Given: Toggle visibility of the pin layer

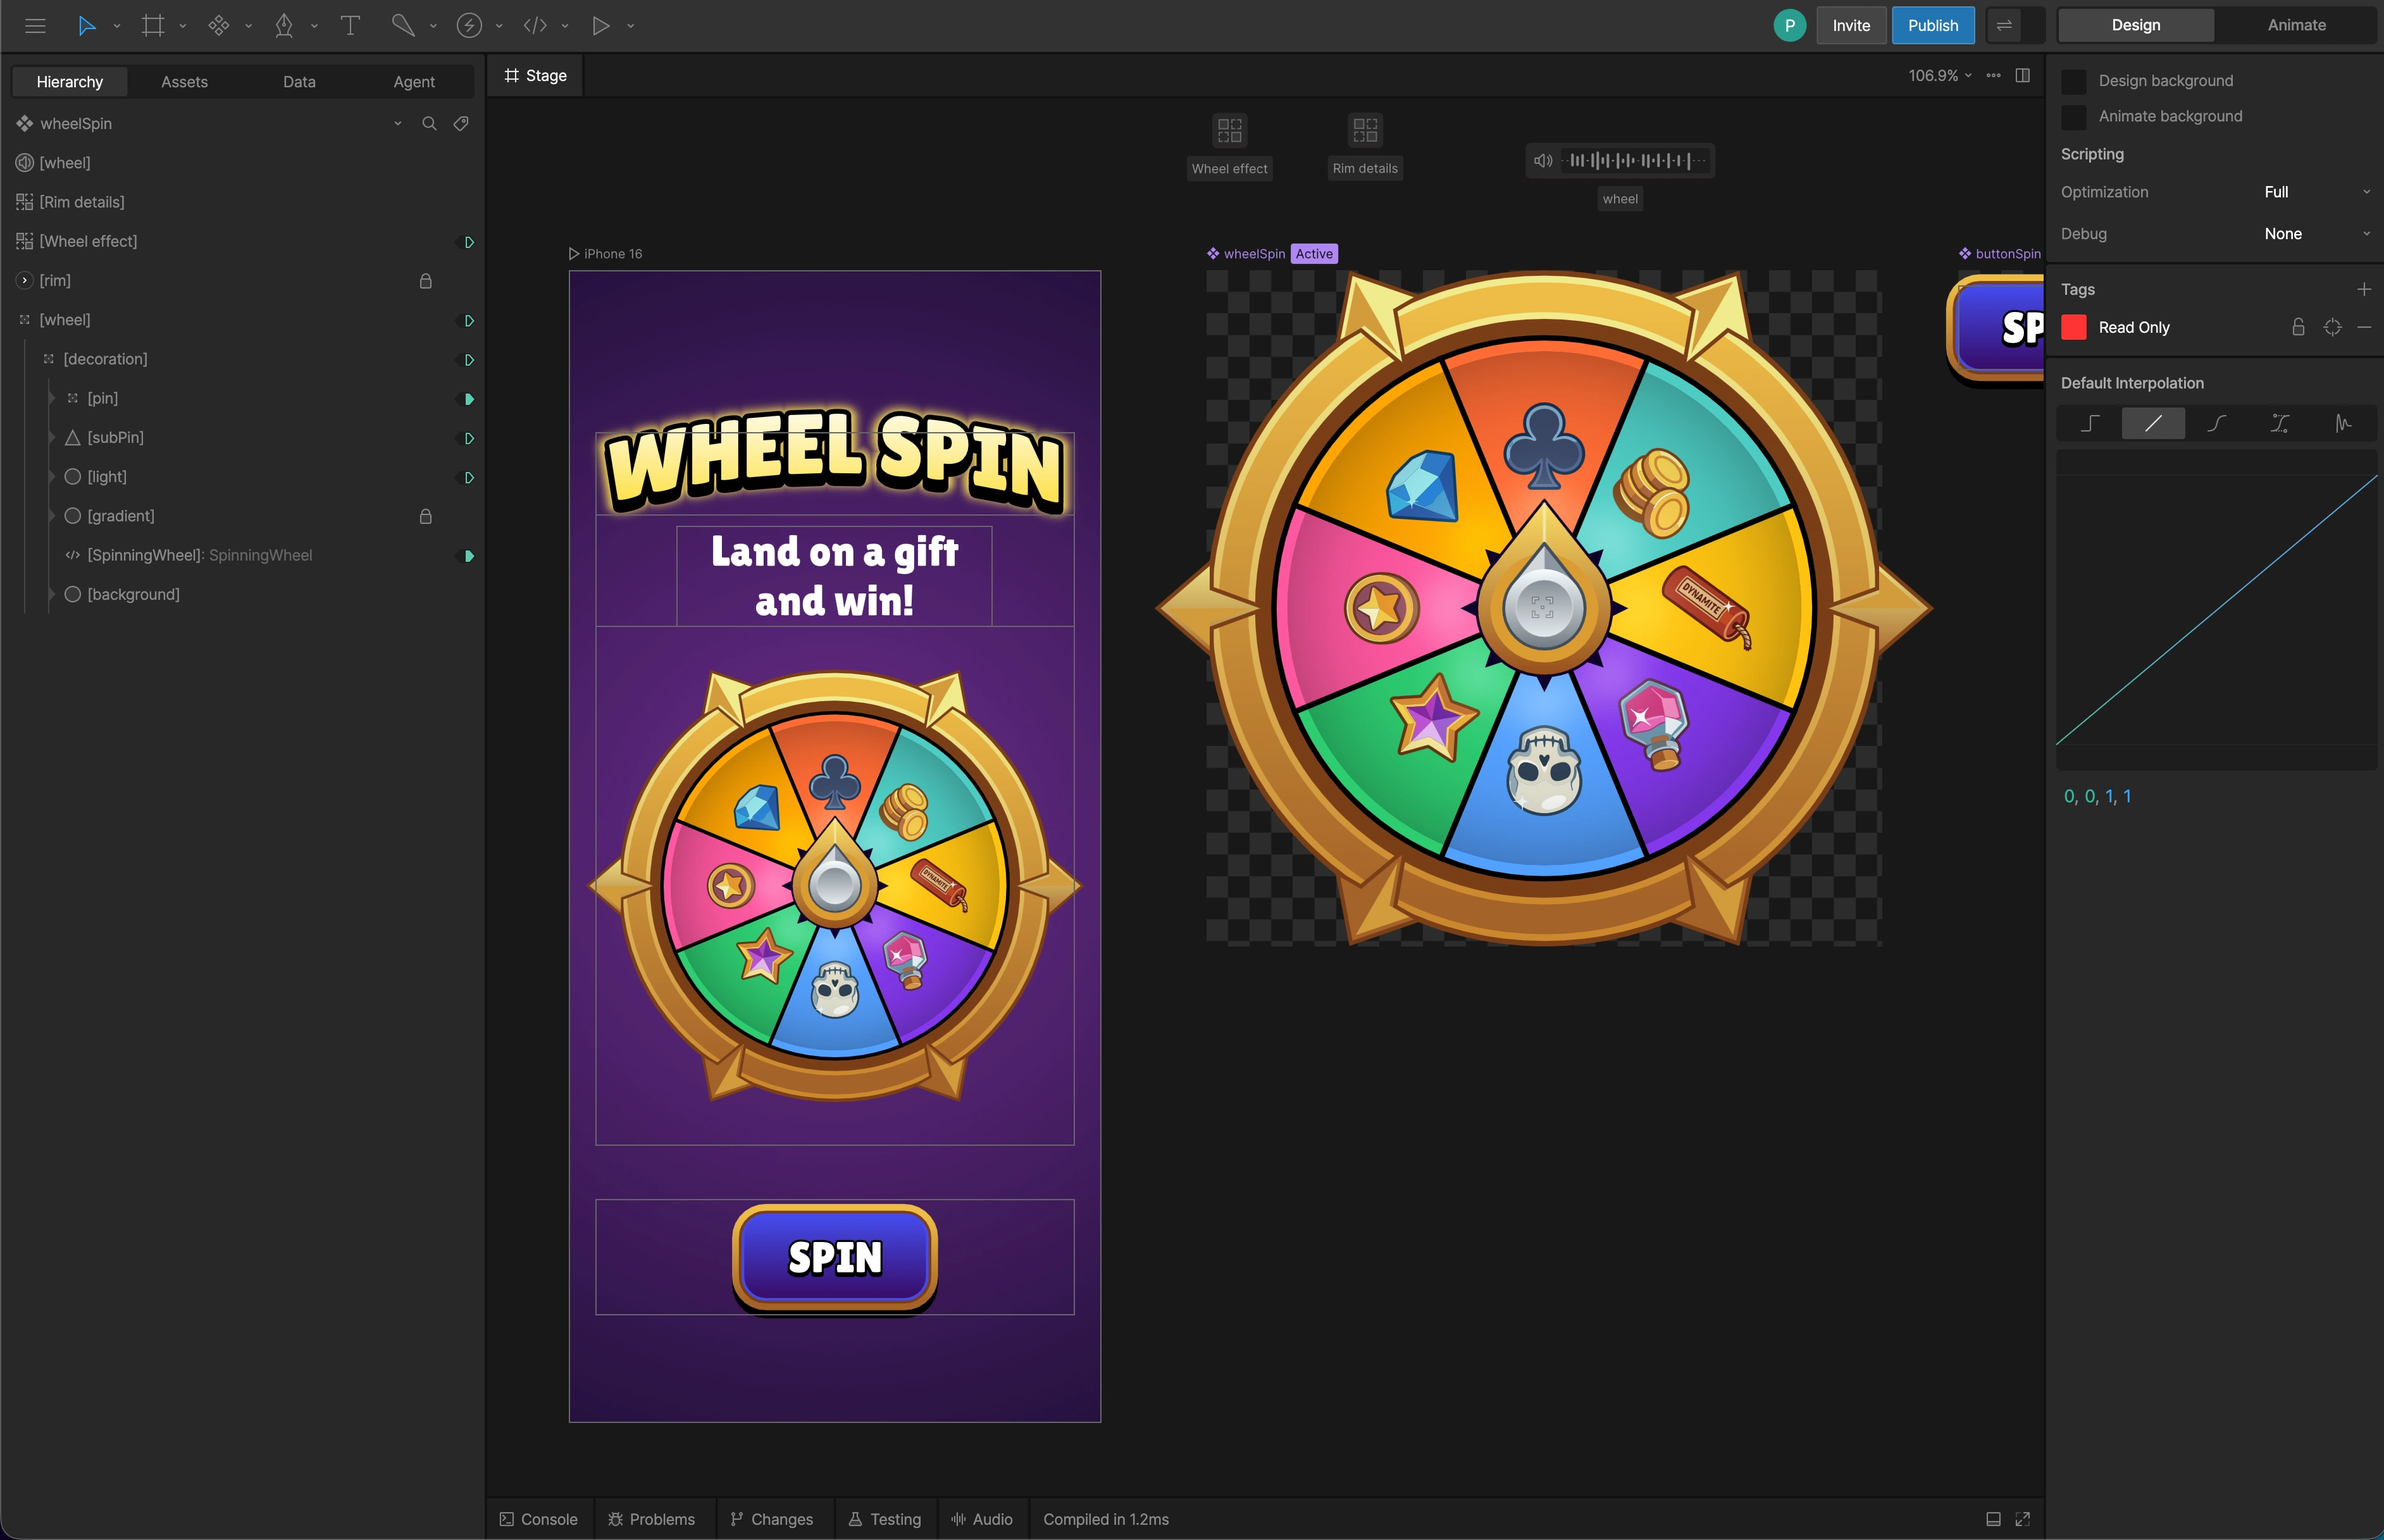Looking at the screenshot, I should coord(467,398).
